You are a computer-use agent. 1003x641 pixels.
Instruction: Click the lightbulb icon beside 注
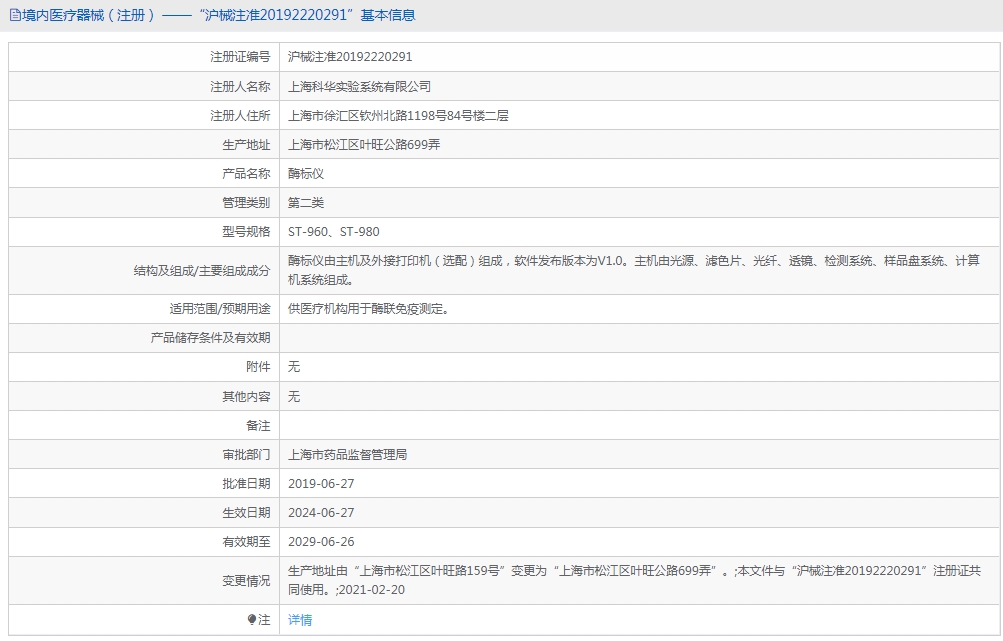click(252, 620)
